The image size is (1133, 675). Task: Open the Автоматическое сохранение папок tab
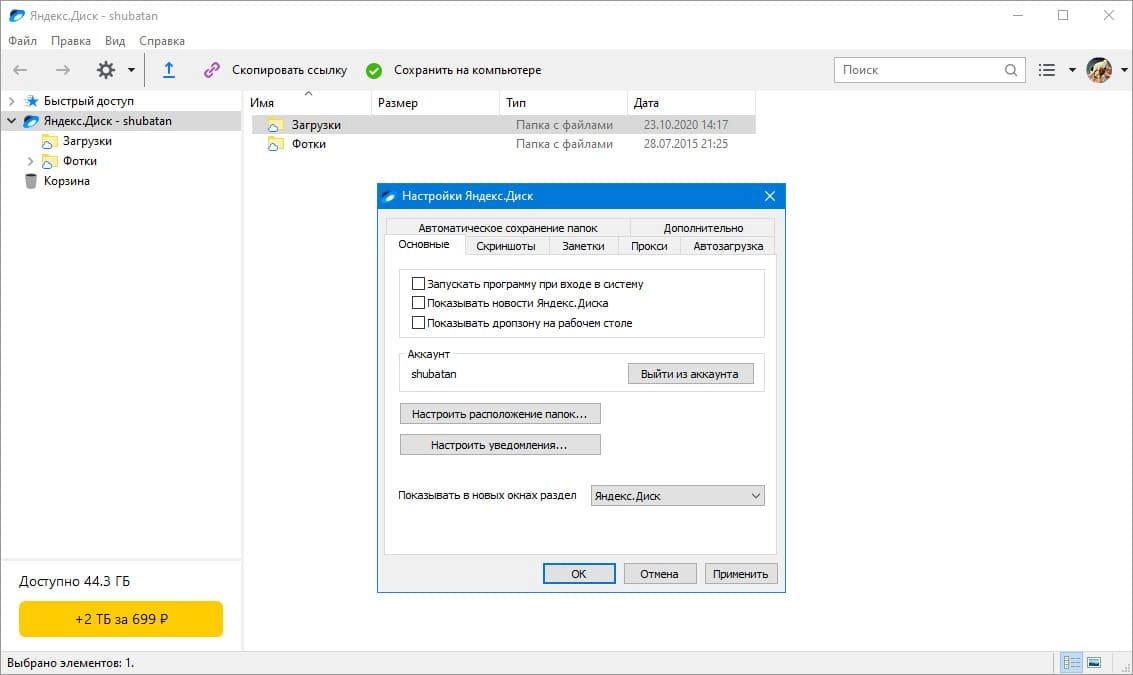tap(508, 228)
